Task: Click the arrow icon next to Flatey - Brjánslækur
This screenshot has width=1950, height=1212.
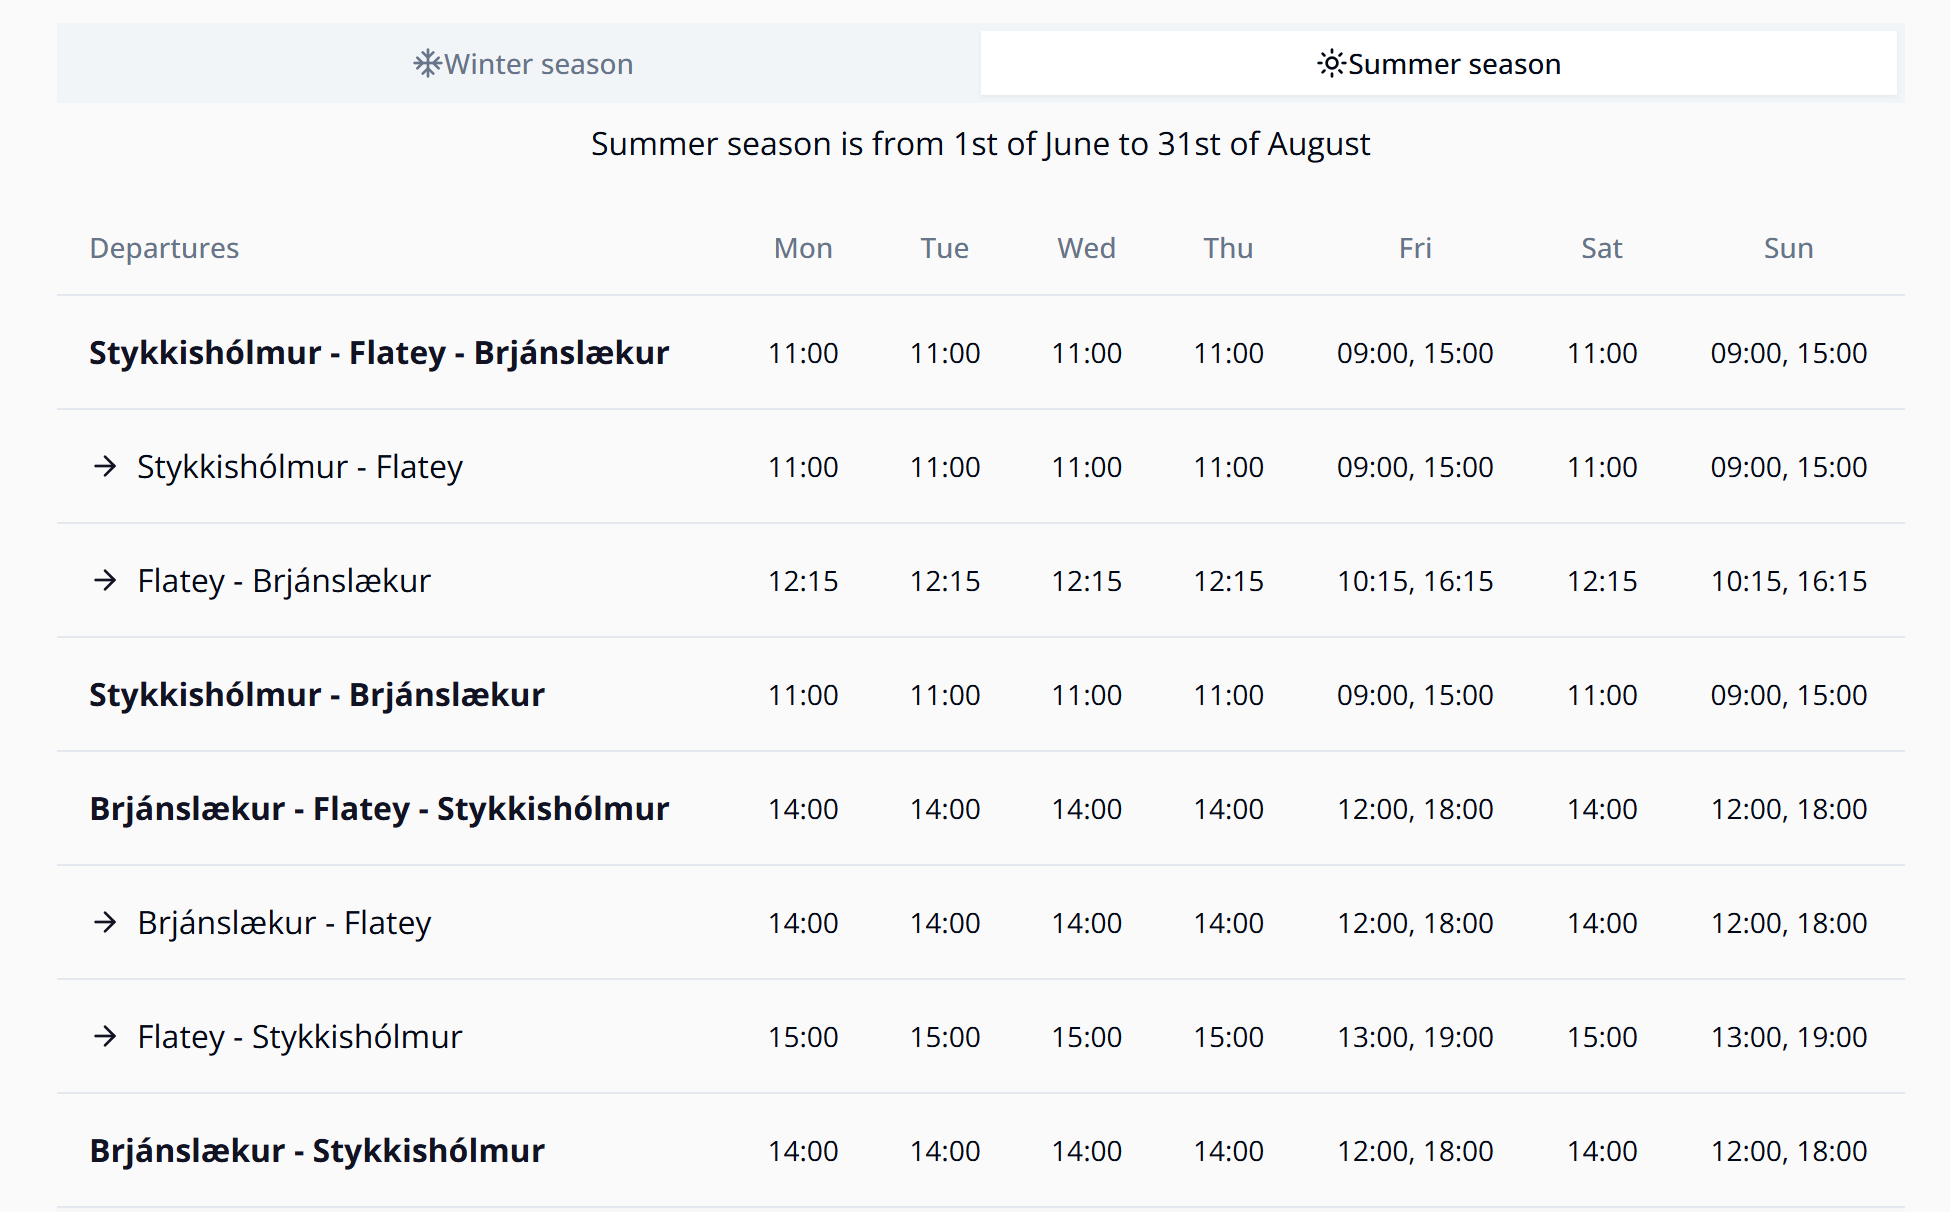Action: pos(105,581)
